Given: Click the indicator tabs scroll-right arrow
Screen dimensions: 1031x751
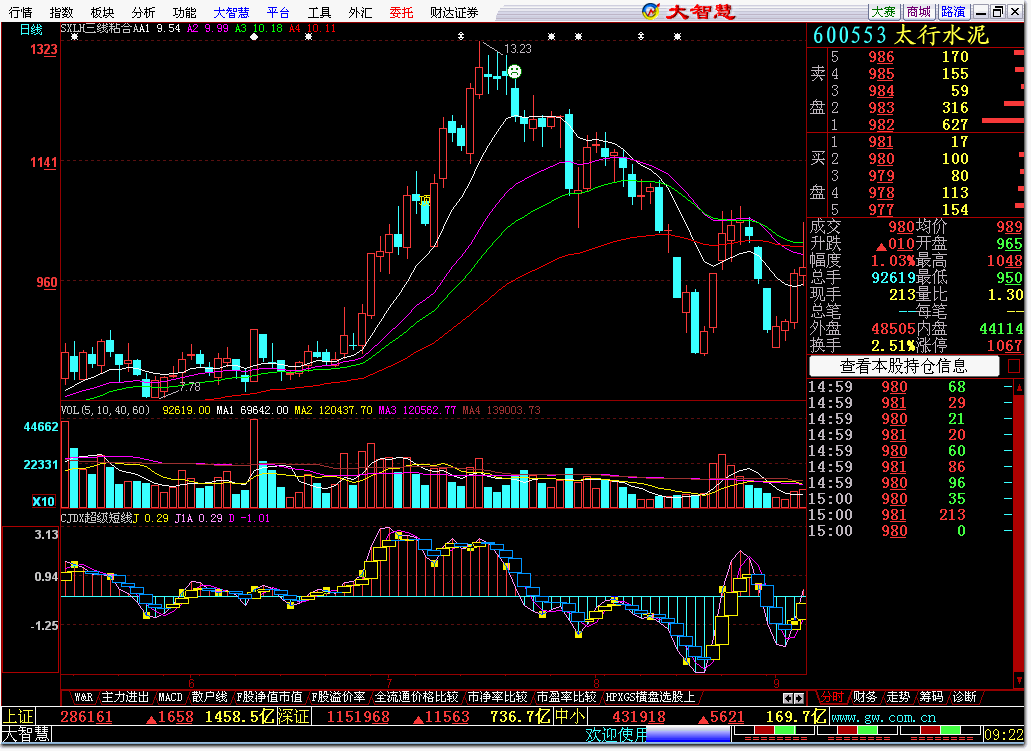Looking at the screenshot, I should pyautogui.click(x=798, y=698).
